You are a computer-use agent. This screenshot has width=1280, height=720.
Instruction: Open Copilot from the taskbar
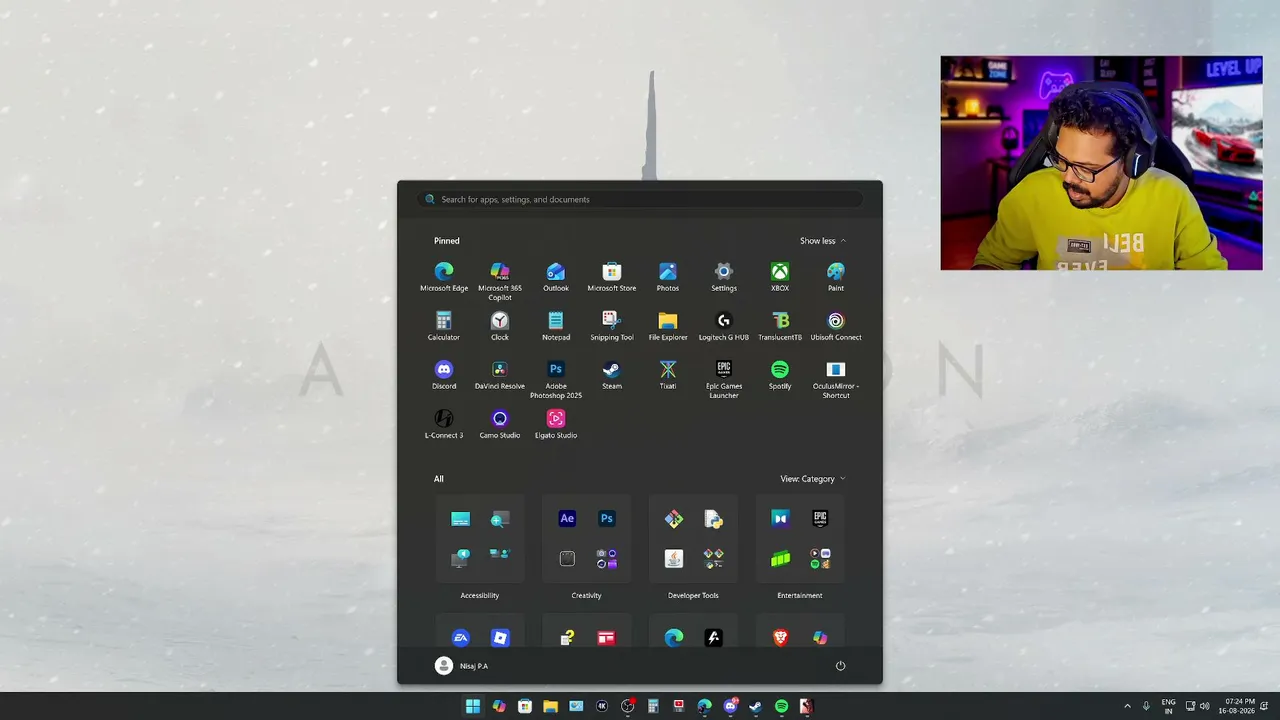pyautogui.click(x=499, y=706)
